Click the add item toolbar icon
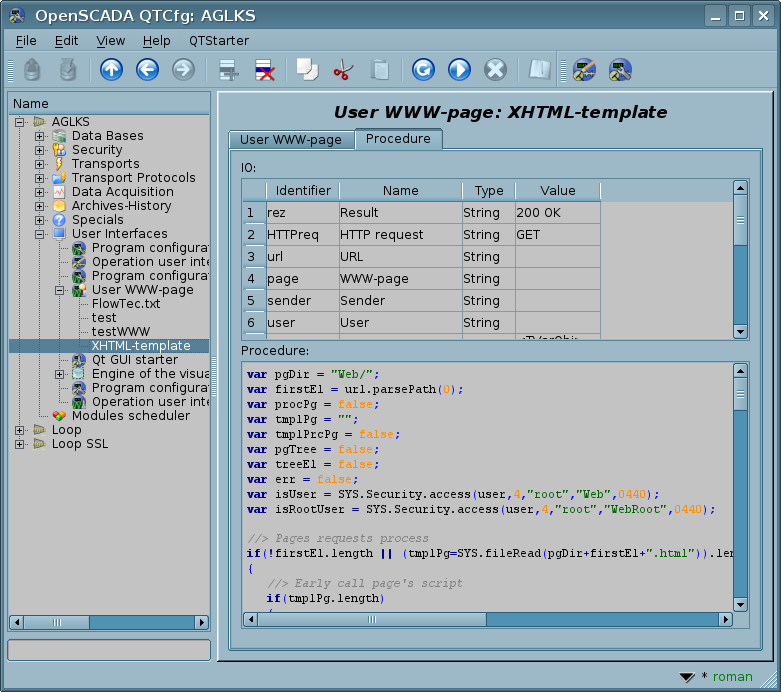 pos(229,70)
